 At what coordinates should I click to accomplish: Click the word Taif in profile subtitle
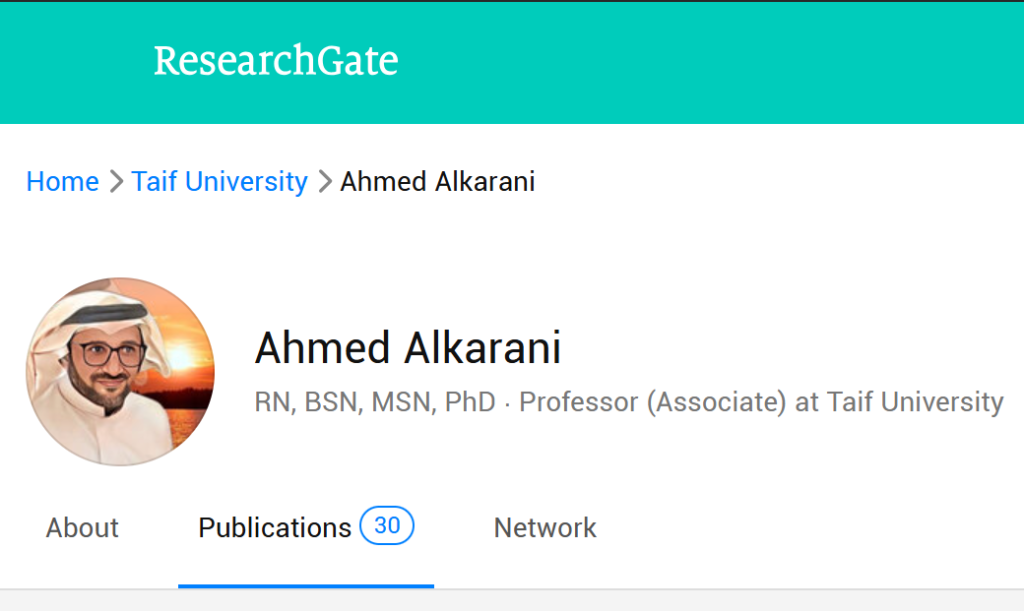(x=846, y=403)
